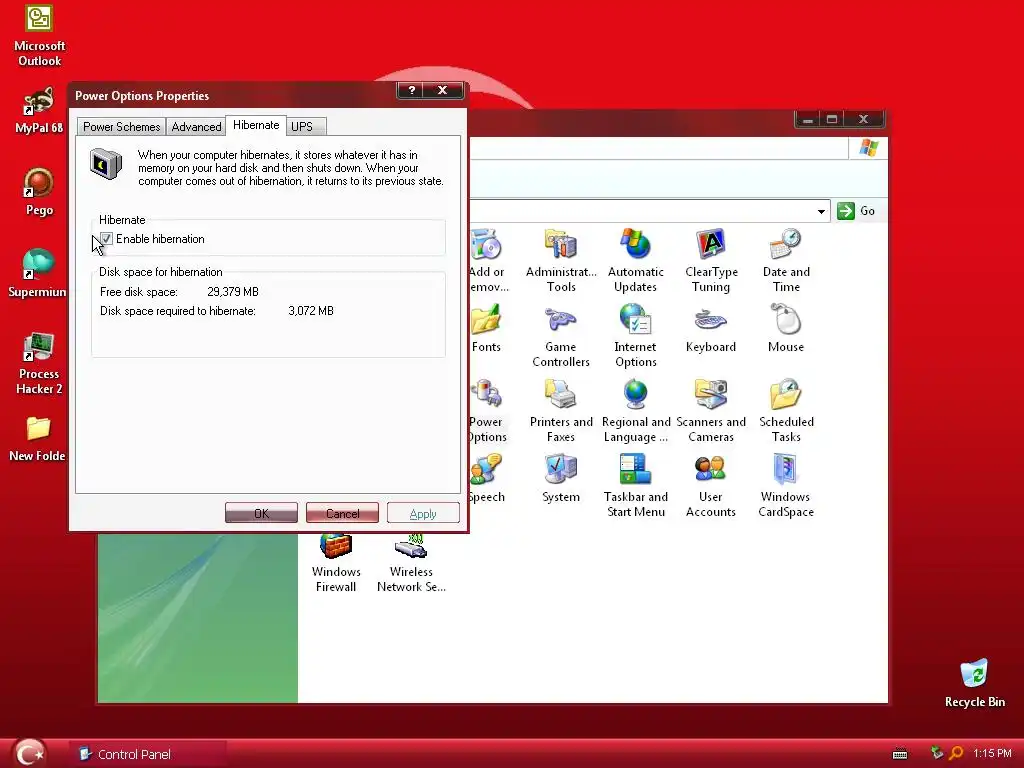Image resolution: width=1024 pixels, height=768 pixels.
Task: Open Internet Options icon
Action: (x=635, y=335)
